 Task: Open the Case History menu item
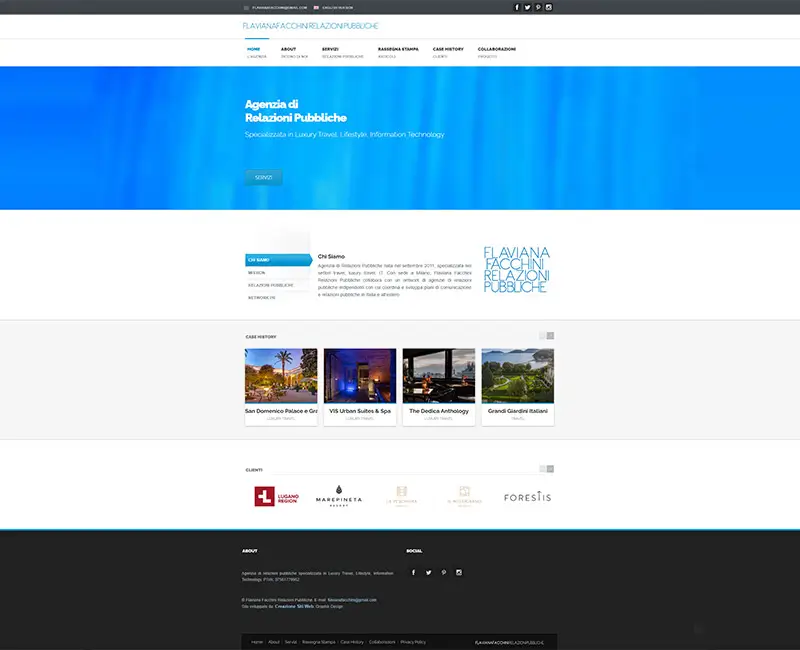[x=448, y=53]
